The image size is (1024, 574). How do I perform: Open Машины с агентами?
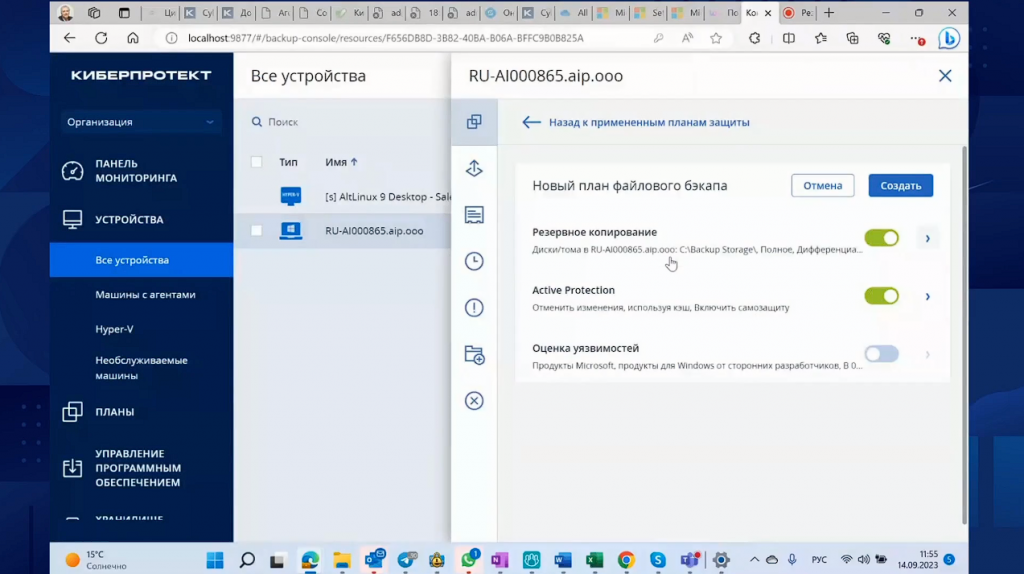click(145, 295)
